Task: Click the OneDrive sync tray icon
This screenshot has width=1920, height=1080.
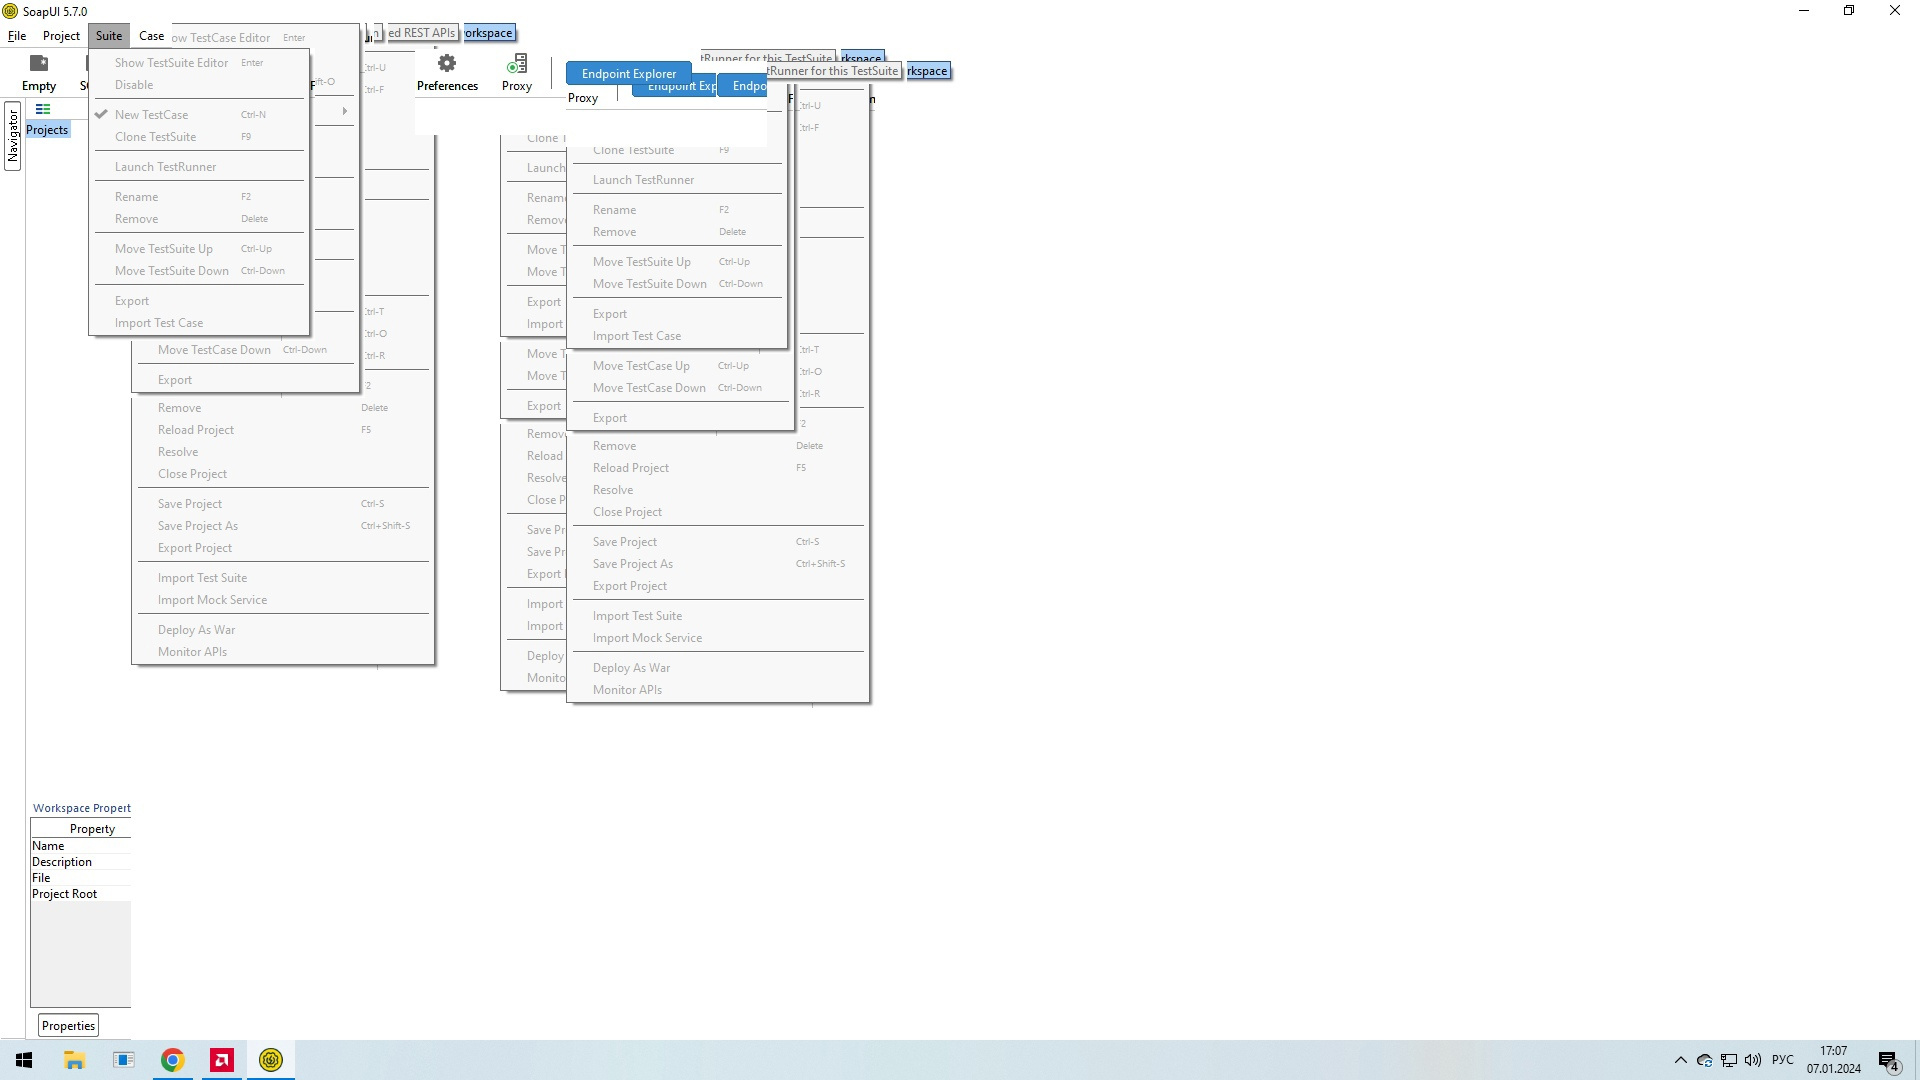Action: 1705,1060
